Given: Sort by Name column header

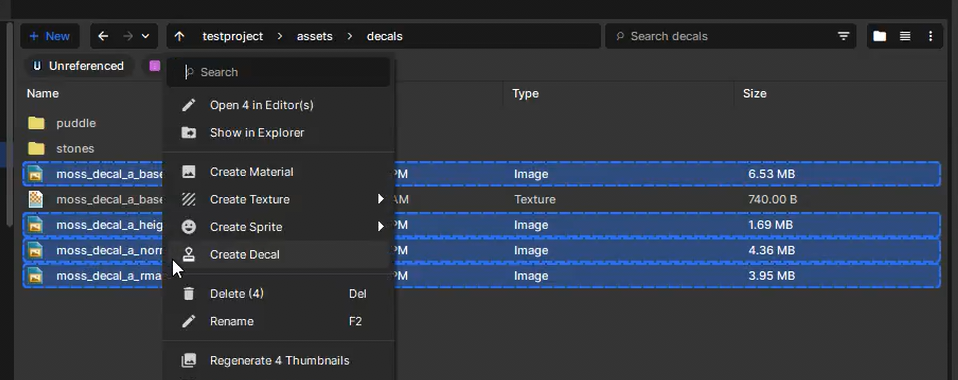Looking at the screenshot, I should [x=43, y=93].
